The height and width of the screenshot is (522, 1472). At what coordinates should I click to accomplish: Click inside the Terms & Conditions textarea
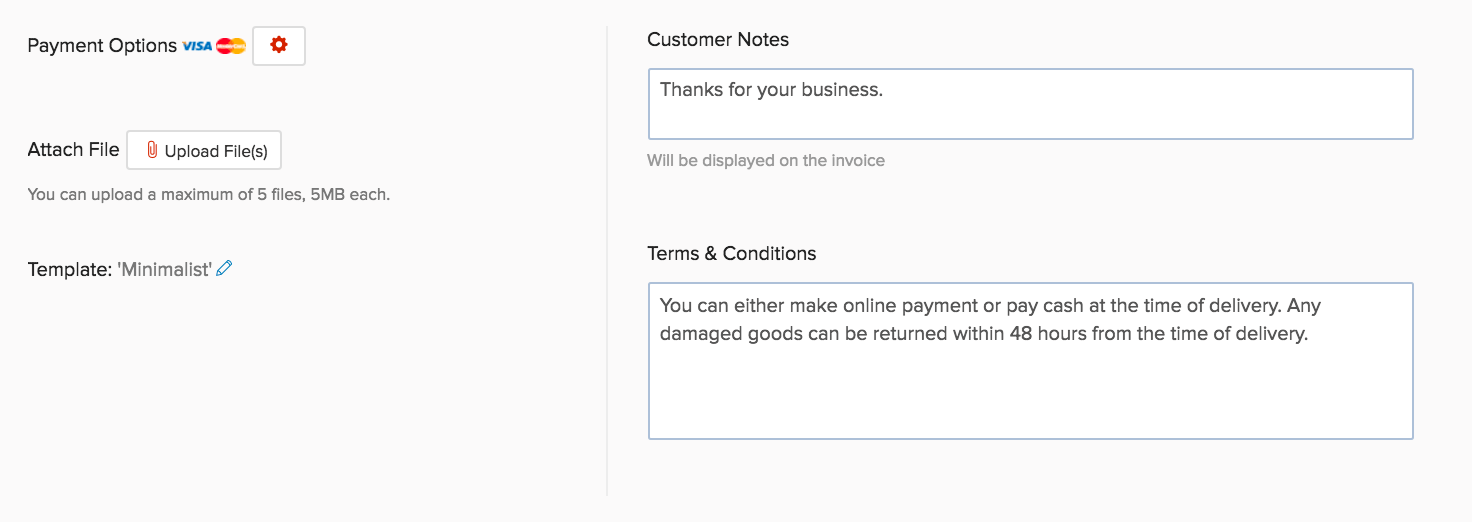(x=1030, y=390)
